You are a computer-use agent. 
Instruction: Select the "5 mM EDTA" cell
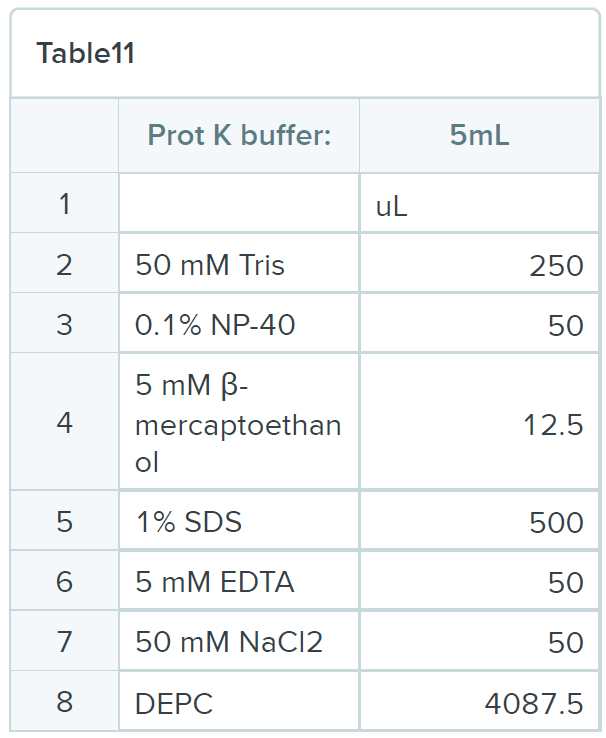(x=239, y=582)
